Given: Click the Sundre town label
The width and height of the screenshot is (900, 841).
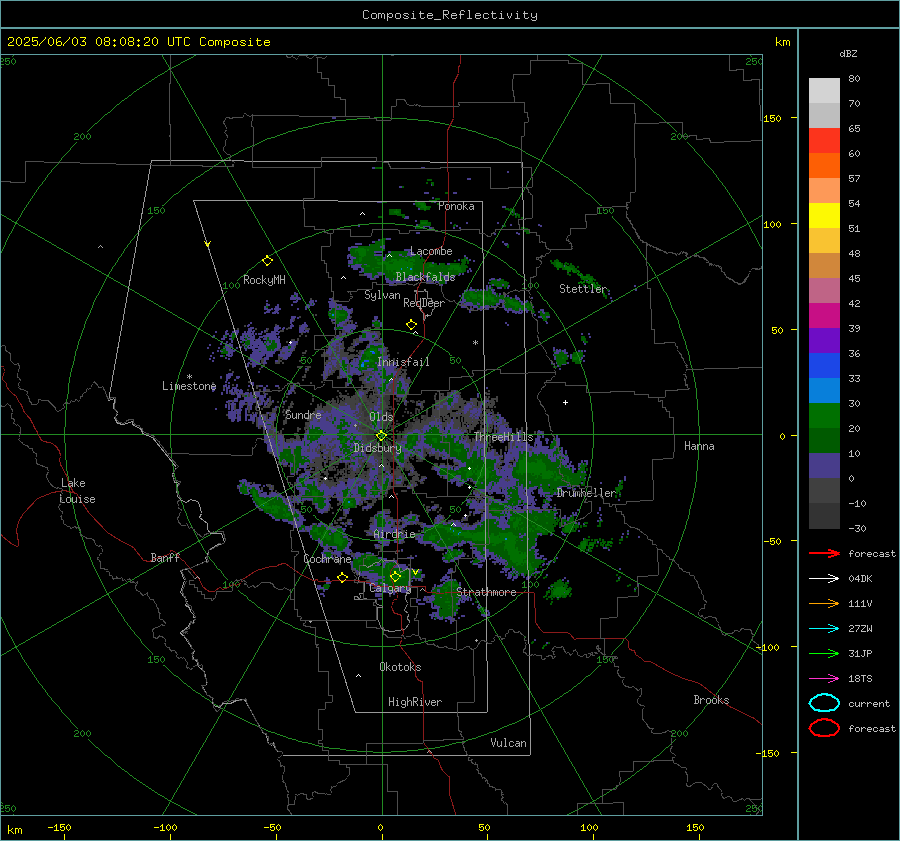Looking at the screenshot, I should (303, 415).
